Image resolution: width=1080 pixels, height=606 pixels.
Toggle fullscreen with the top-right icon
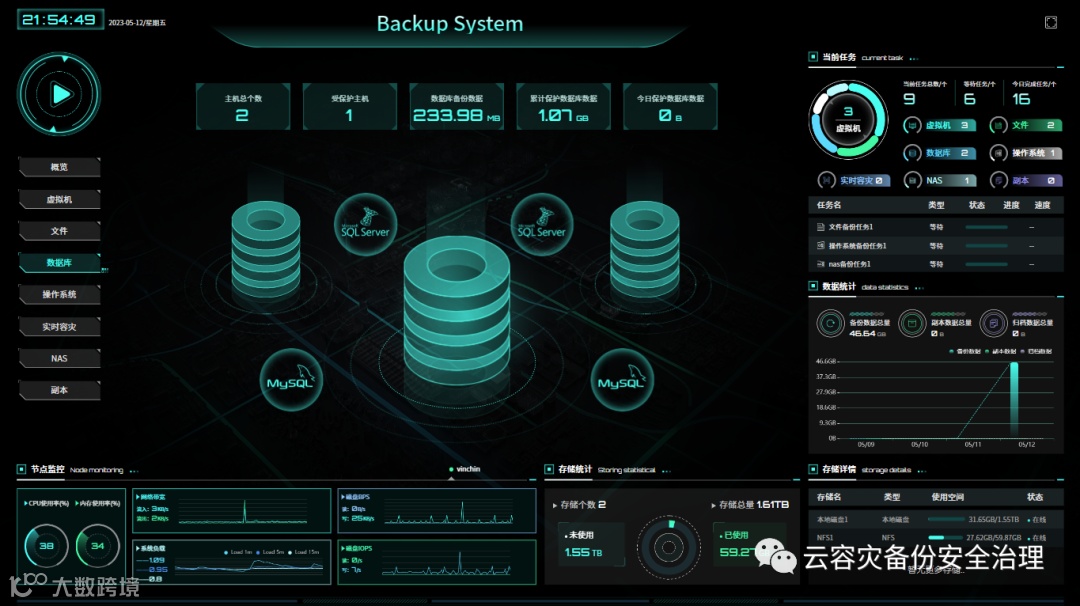[1050, 23]
